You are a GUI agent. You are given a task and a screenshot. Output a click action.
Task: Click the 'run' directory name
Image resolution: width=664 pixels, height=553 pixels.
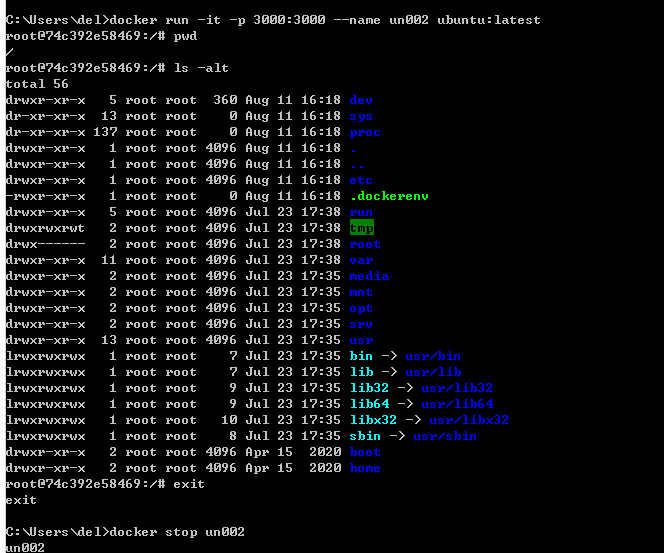tap(361, 212)
